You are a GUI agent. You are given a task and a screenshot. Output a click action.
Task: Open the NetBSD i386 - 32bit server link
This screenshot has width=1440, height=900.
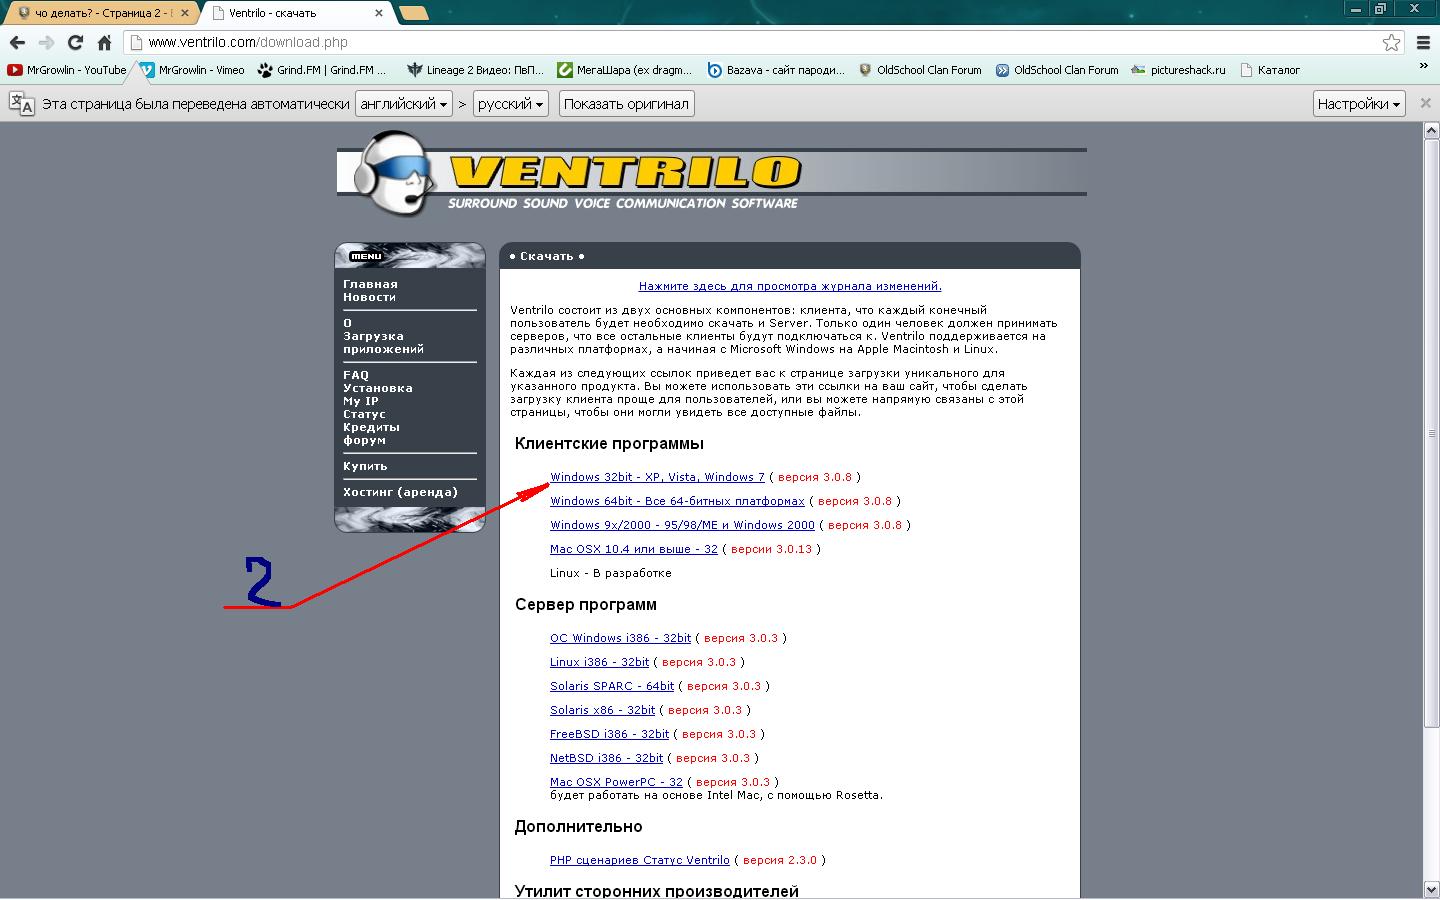(x=606, y=758)
